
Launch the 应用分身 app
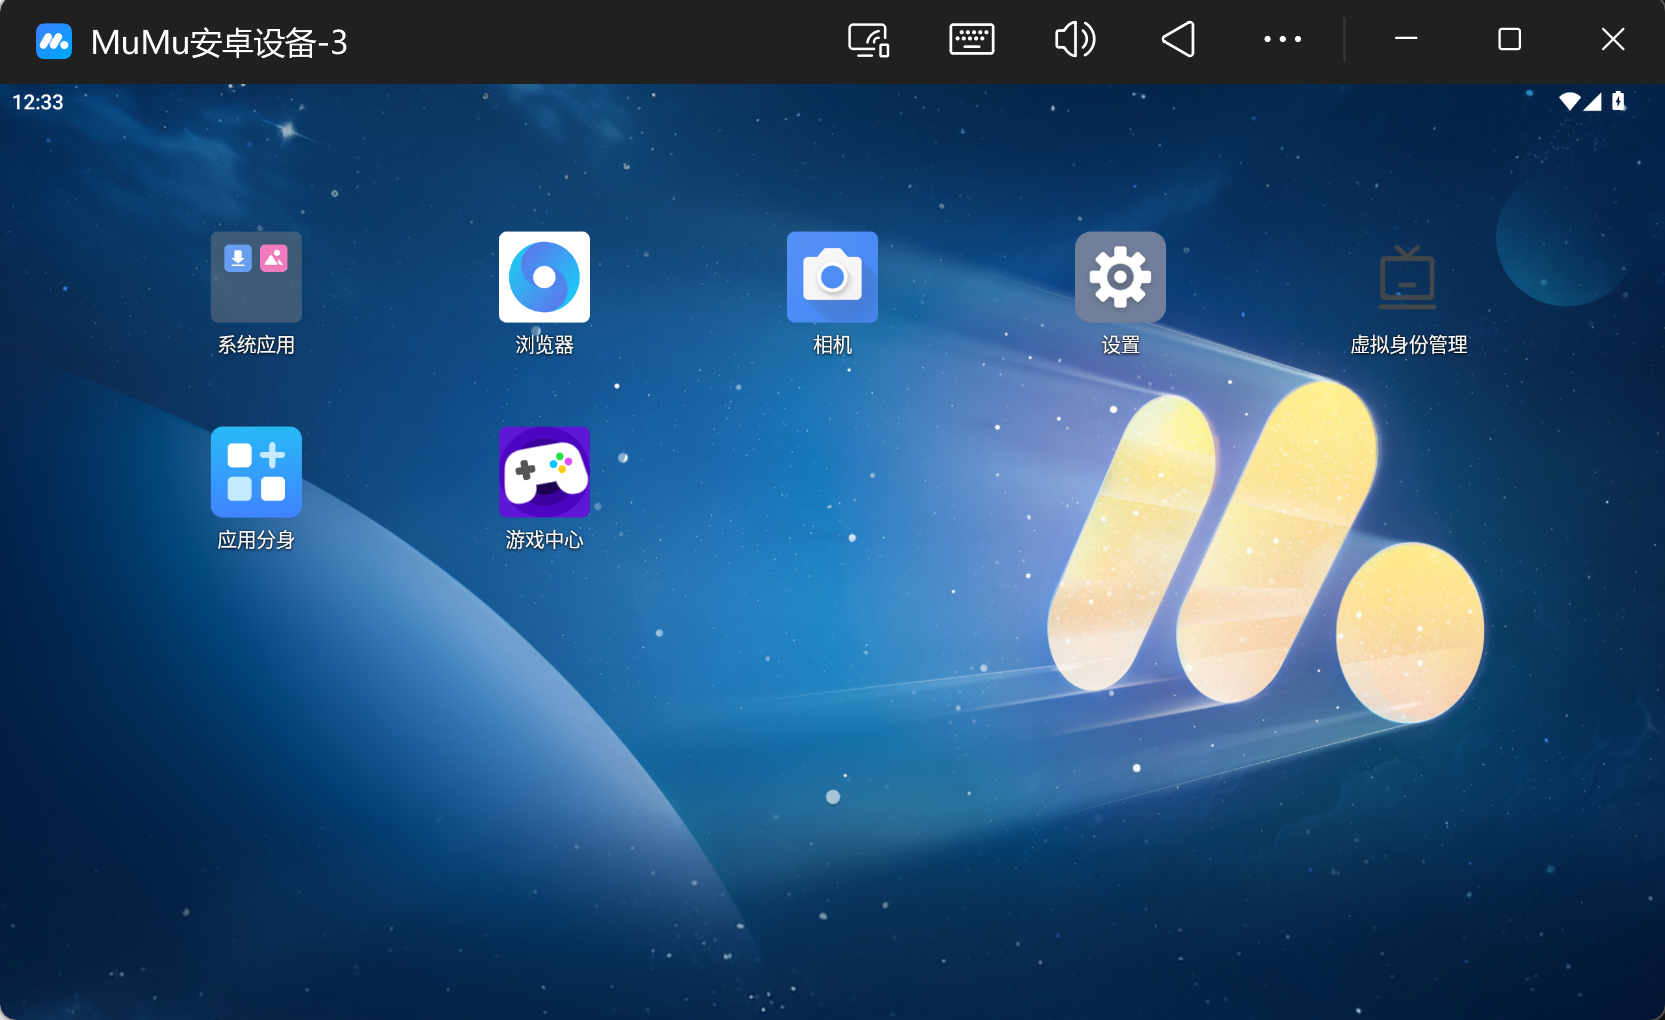pos(256,472)
